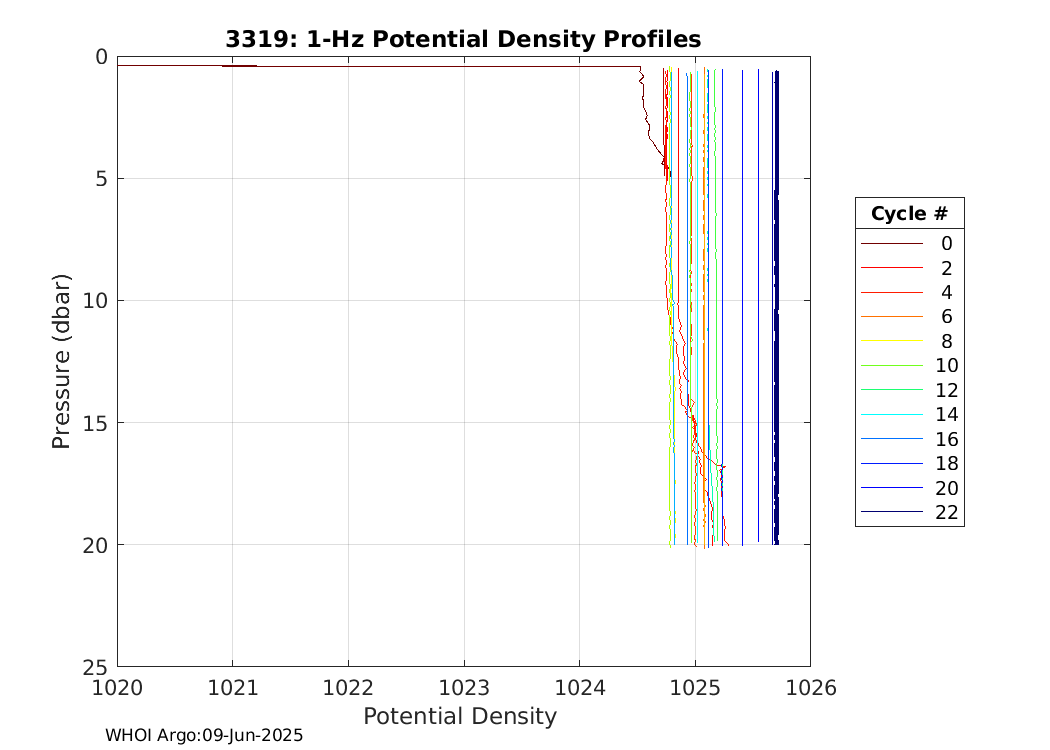The image size is (1050, 750).
Task: Click legend entry for cycle 4
Action: click(909, 293)
